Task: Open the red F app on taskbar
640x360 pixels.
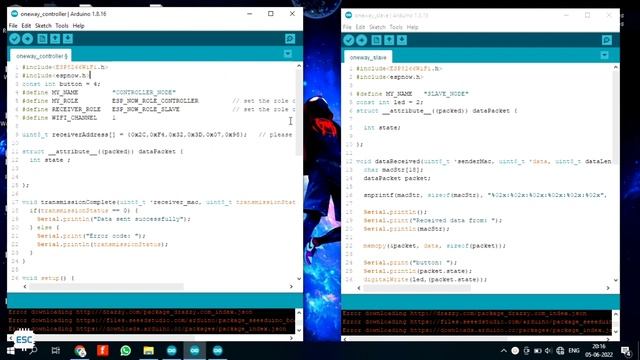Action: [x=103, y=351]
